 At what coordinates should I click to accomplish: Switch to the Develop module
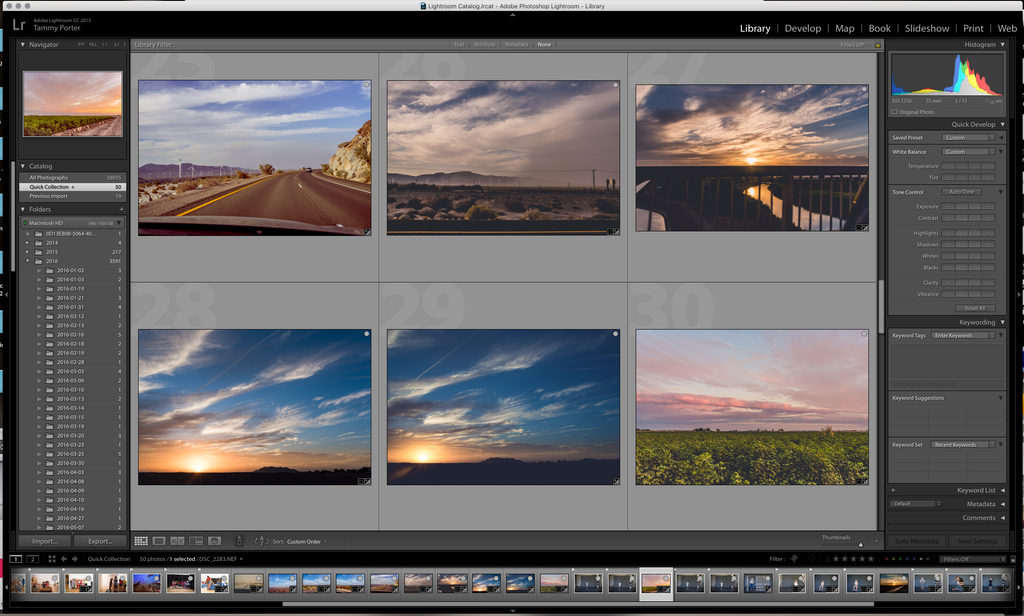803,28
